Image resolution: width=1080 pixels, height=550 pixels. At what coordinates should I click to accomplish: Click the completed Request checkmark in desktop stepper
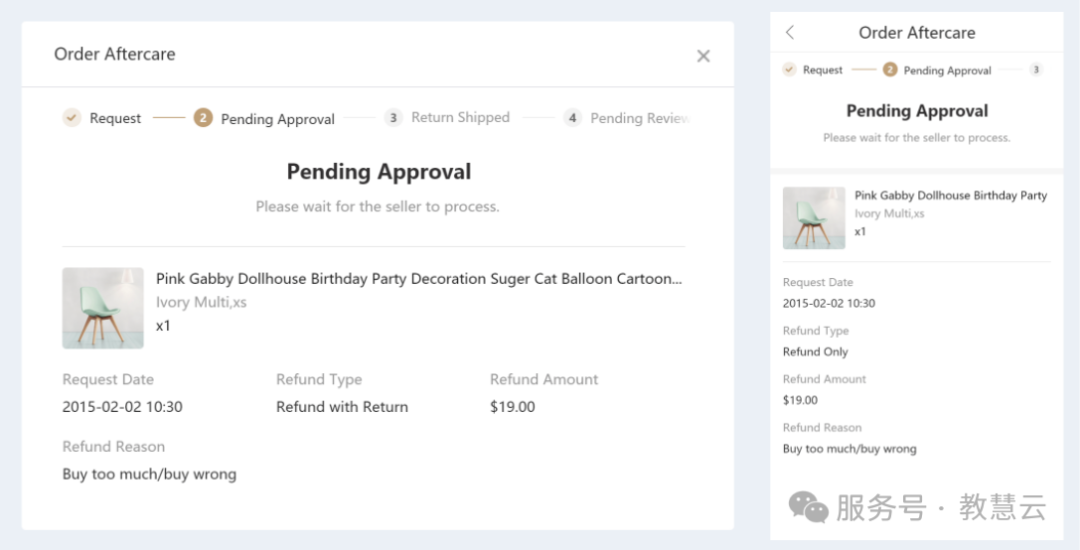71,118
